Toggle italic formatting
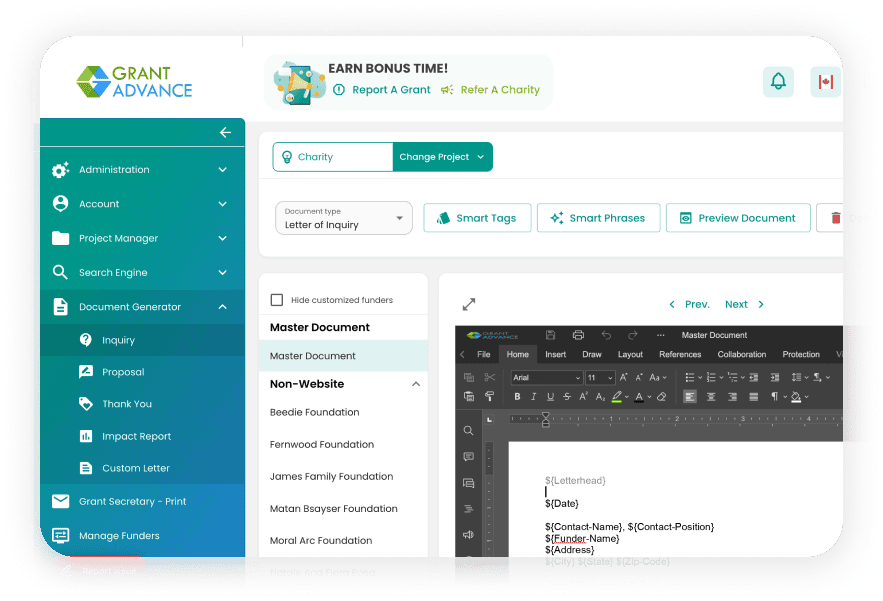Viewport: 883px width, 601px height. [533, 397]
